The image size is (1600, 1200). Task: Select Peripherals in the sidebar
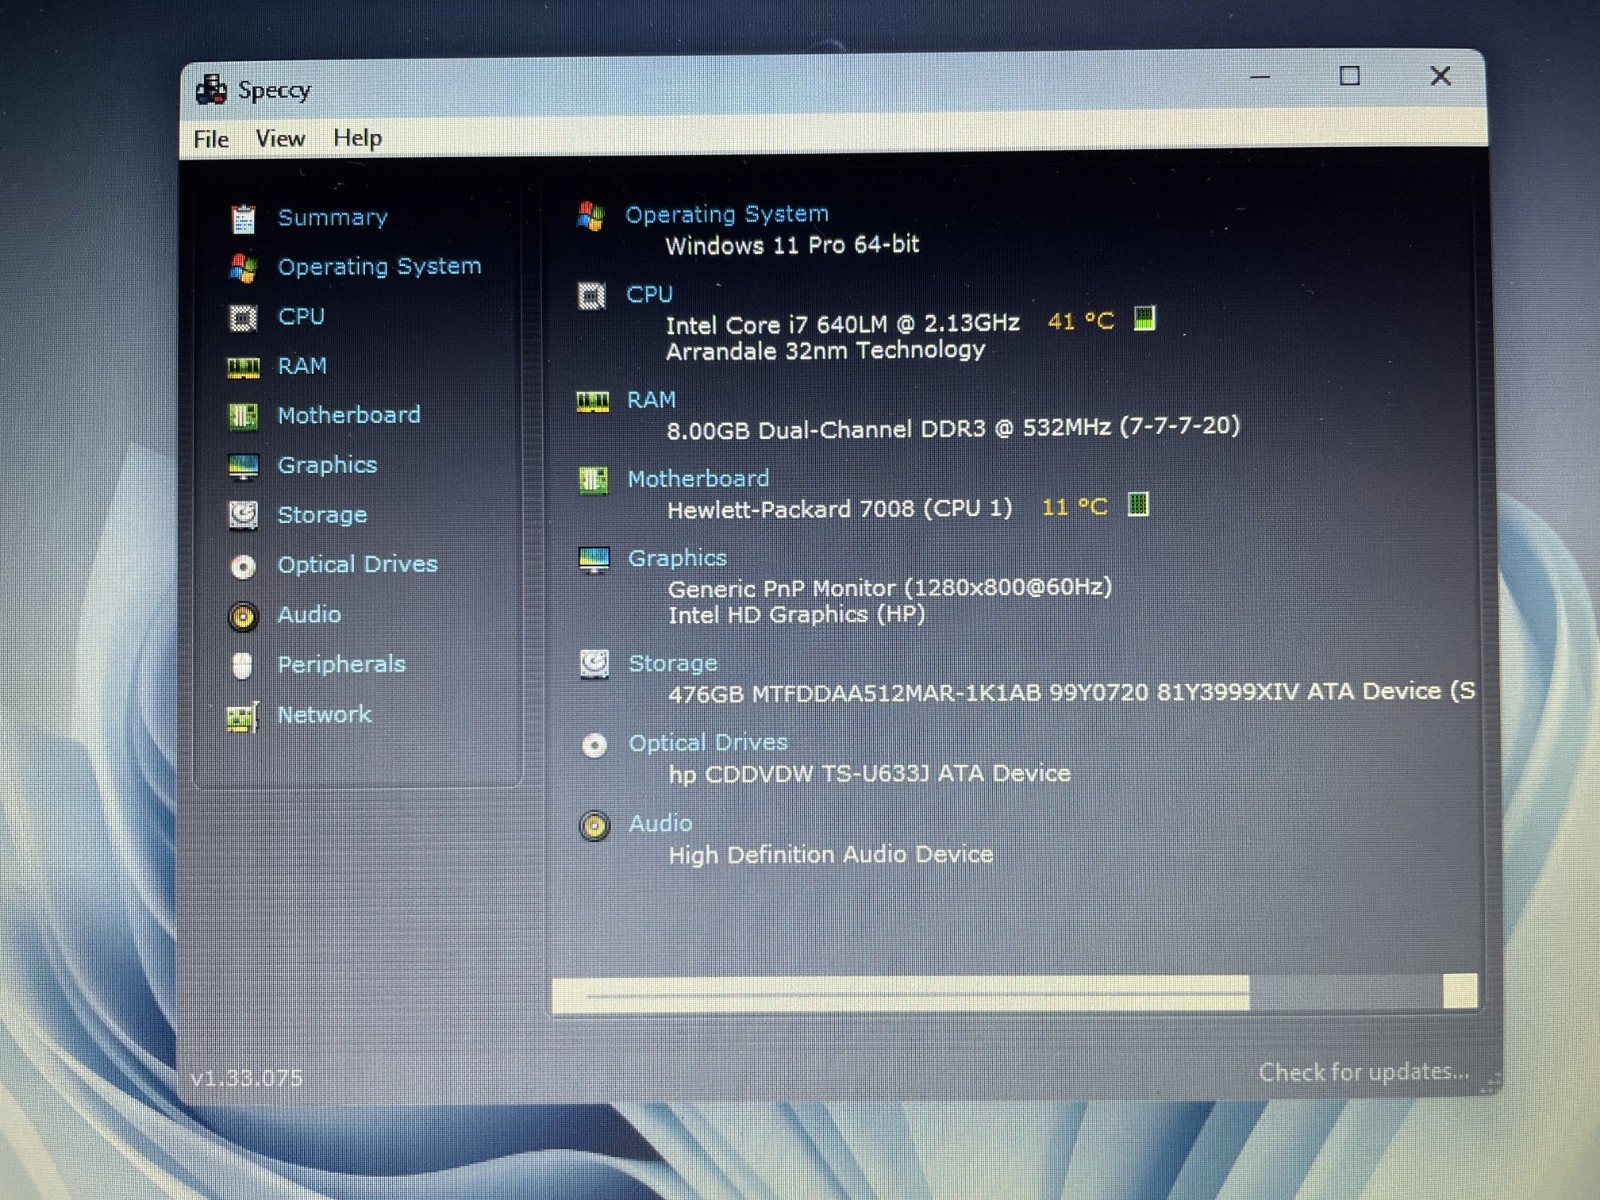click(x=341, y=664)
